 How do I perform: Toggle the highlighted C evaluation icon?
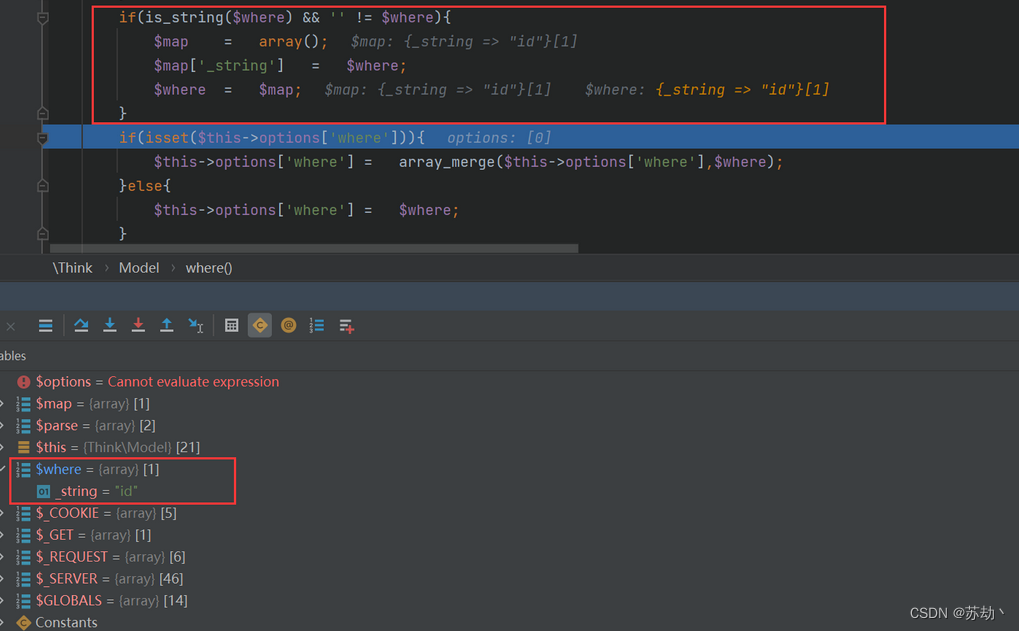point(259,325)
